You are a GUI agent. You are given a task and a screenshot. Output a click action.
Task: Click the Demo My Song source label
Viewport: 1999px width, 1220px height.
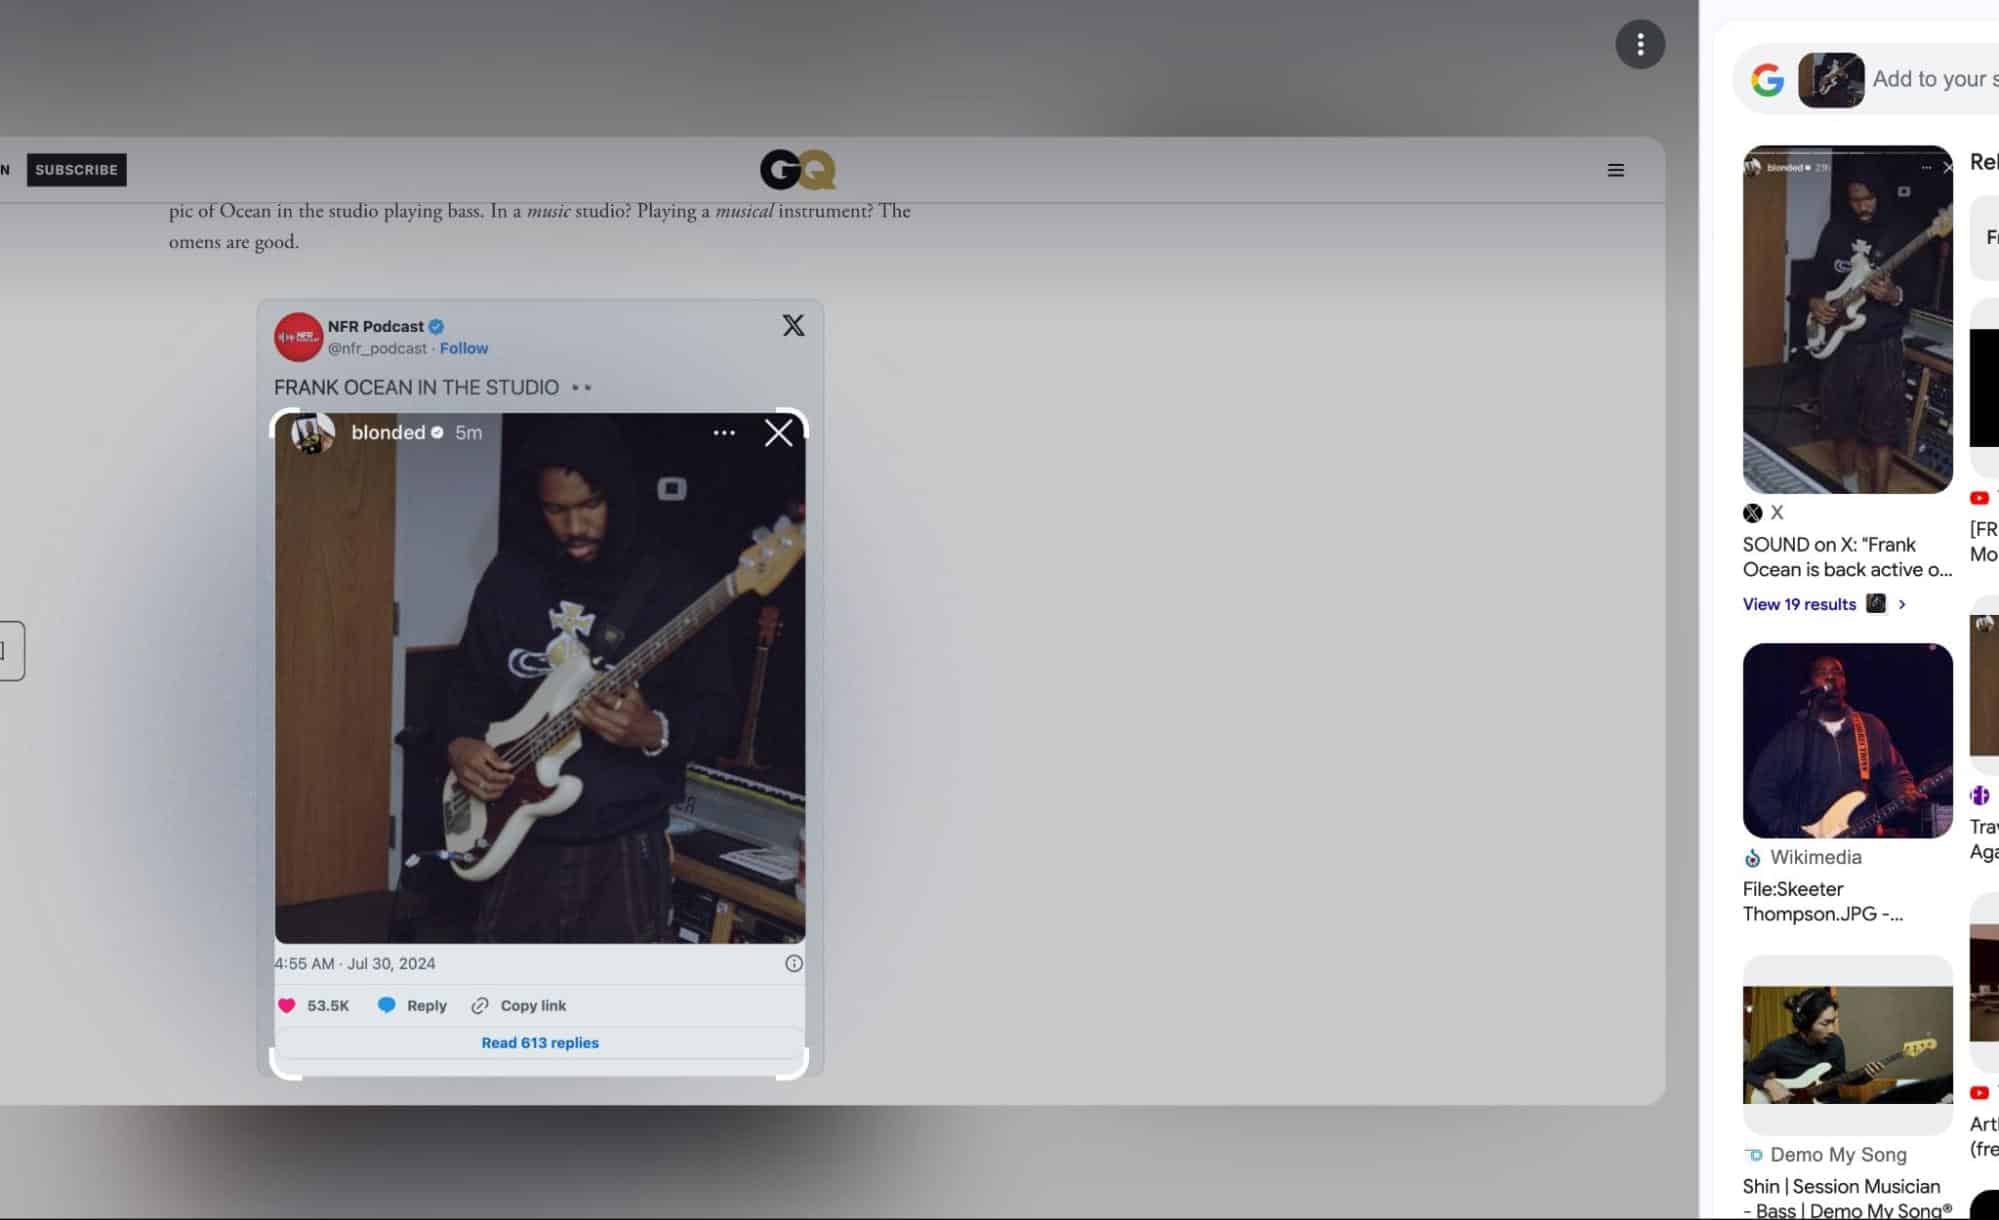coord(1838,1155)
